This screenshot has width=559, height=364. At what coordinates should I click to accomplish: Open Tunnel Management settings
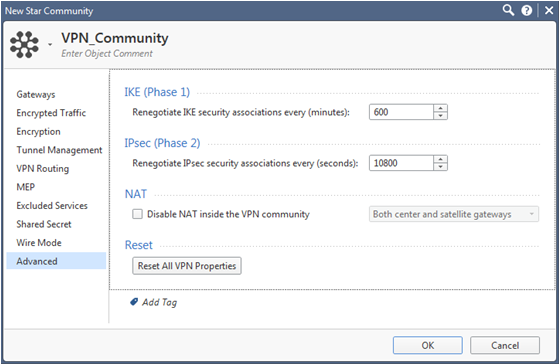[x=59, y=150]
